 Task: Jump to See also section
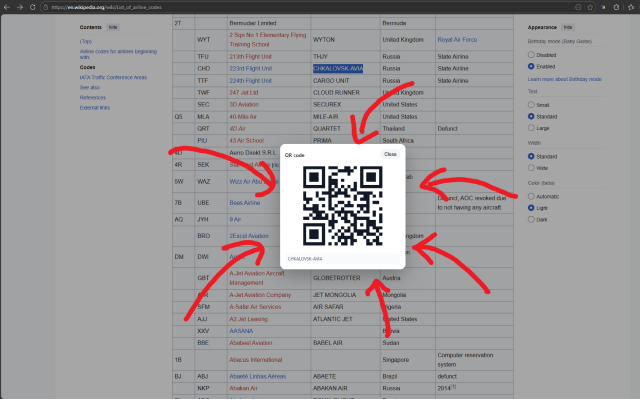pyautogui.click(x=90, y=87)
